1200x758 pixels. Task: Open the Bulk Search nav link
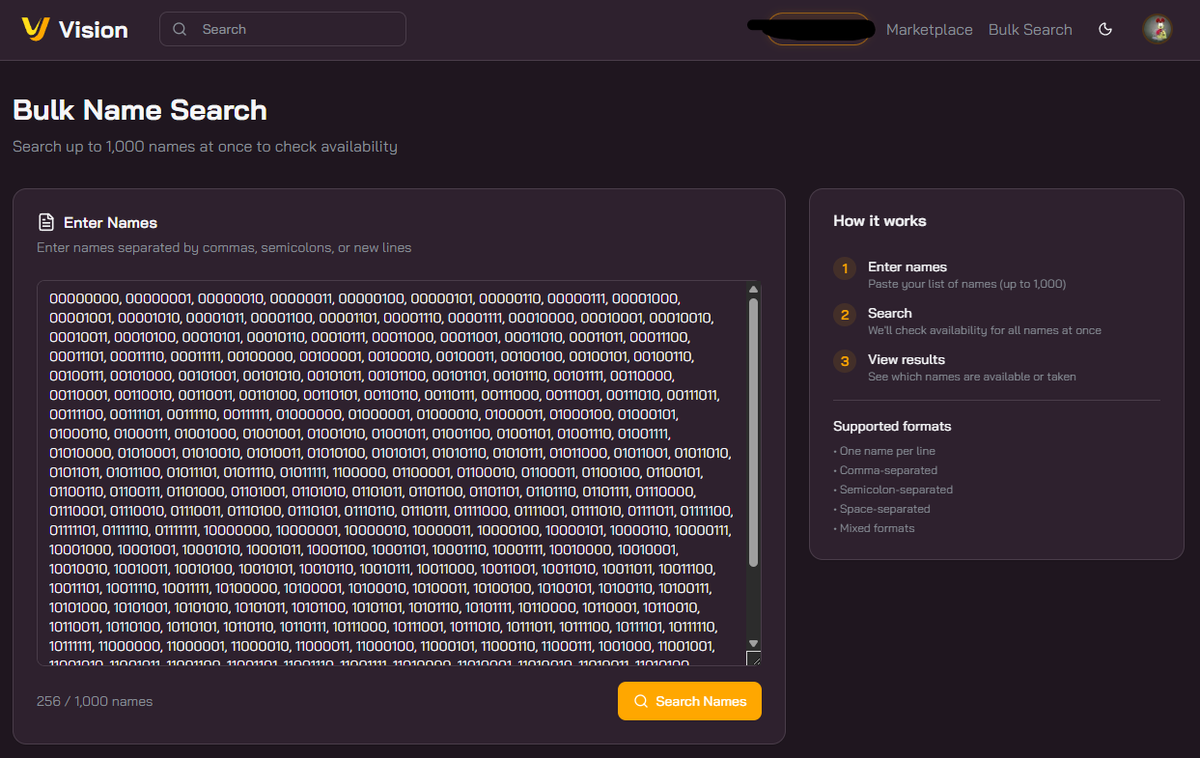tap(1030, 29)
